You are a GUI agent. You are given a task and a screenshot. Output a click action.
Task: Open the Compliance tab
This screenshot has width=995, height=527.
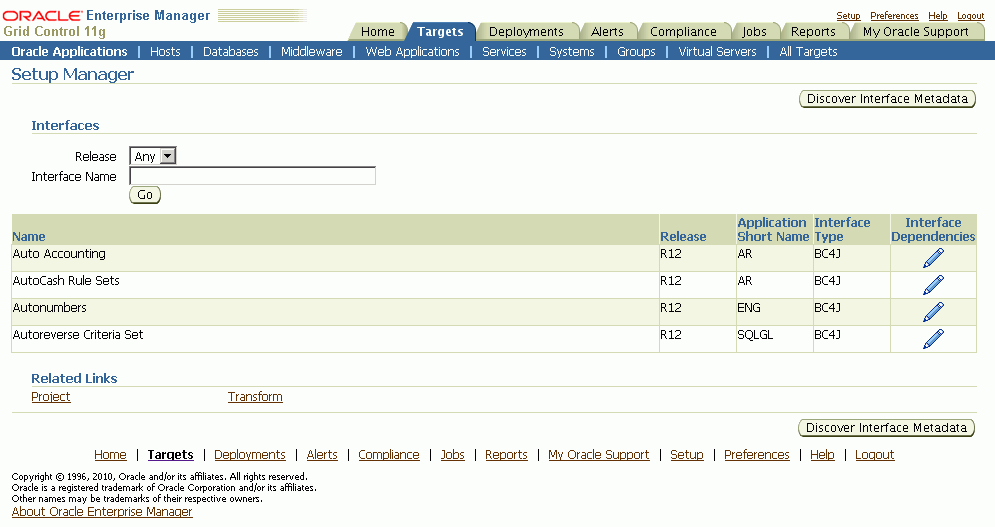point(683,32)
